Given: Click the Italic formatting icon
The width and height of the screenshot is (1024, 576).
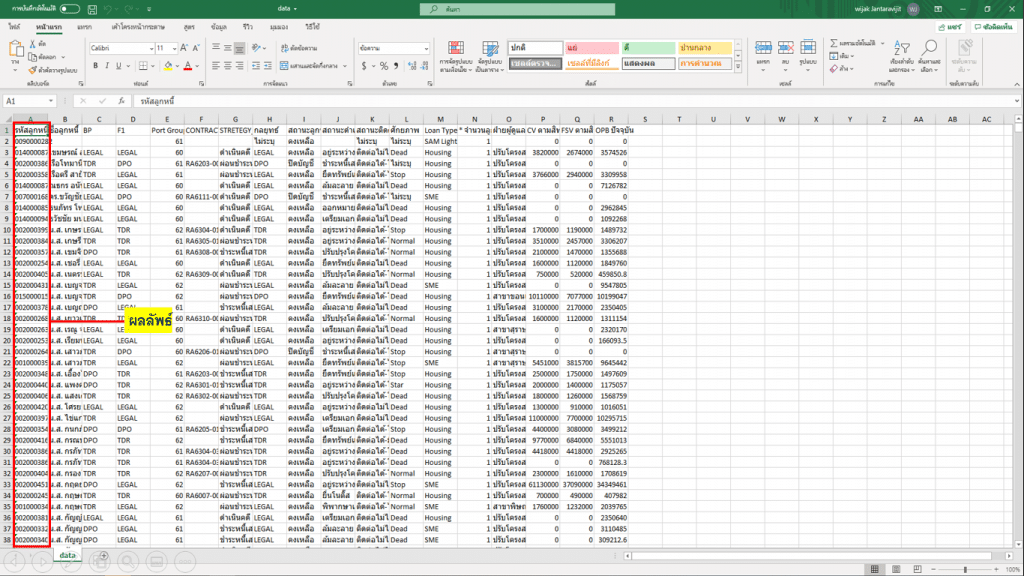Looking at the screenshot, I should (x=107, y=65).
